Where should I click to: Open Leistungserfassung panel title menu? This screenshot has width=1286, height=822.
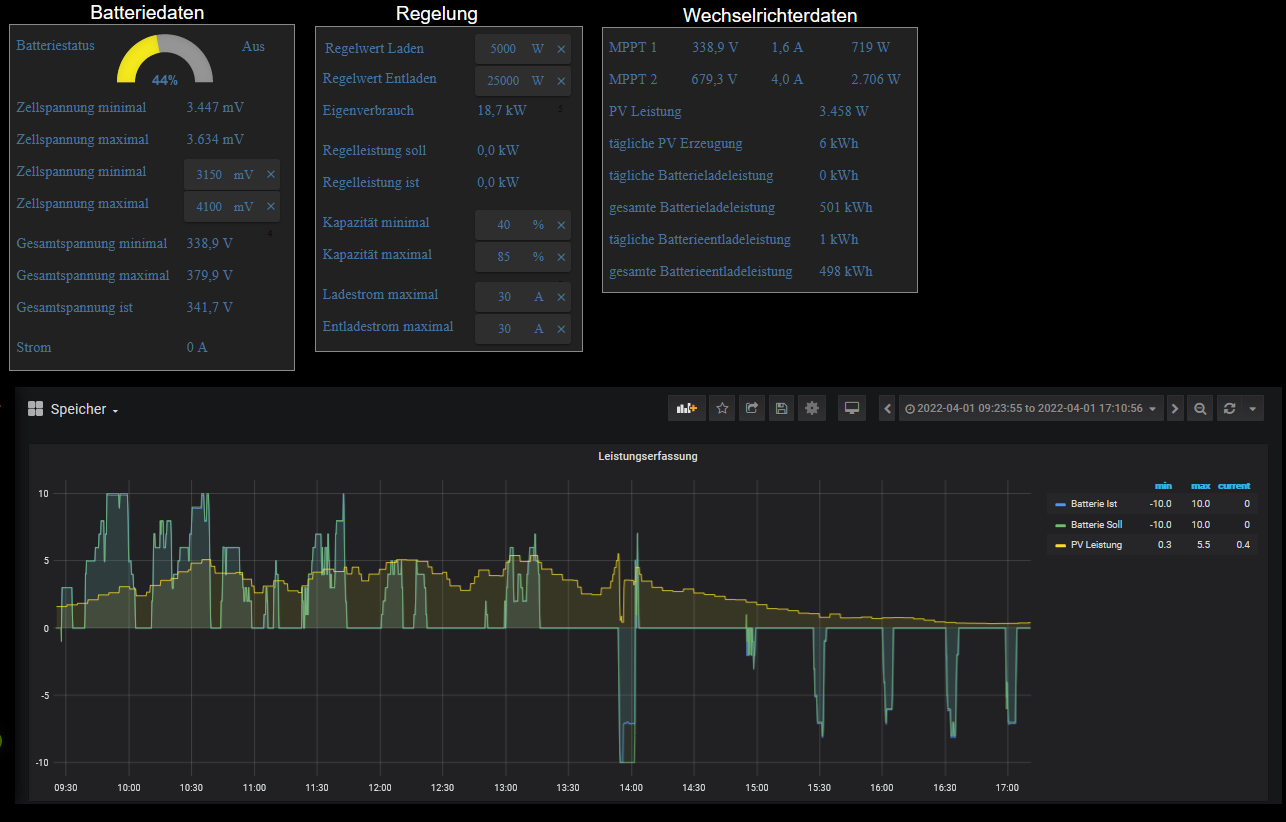pos(648,456)
